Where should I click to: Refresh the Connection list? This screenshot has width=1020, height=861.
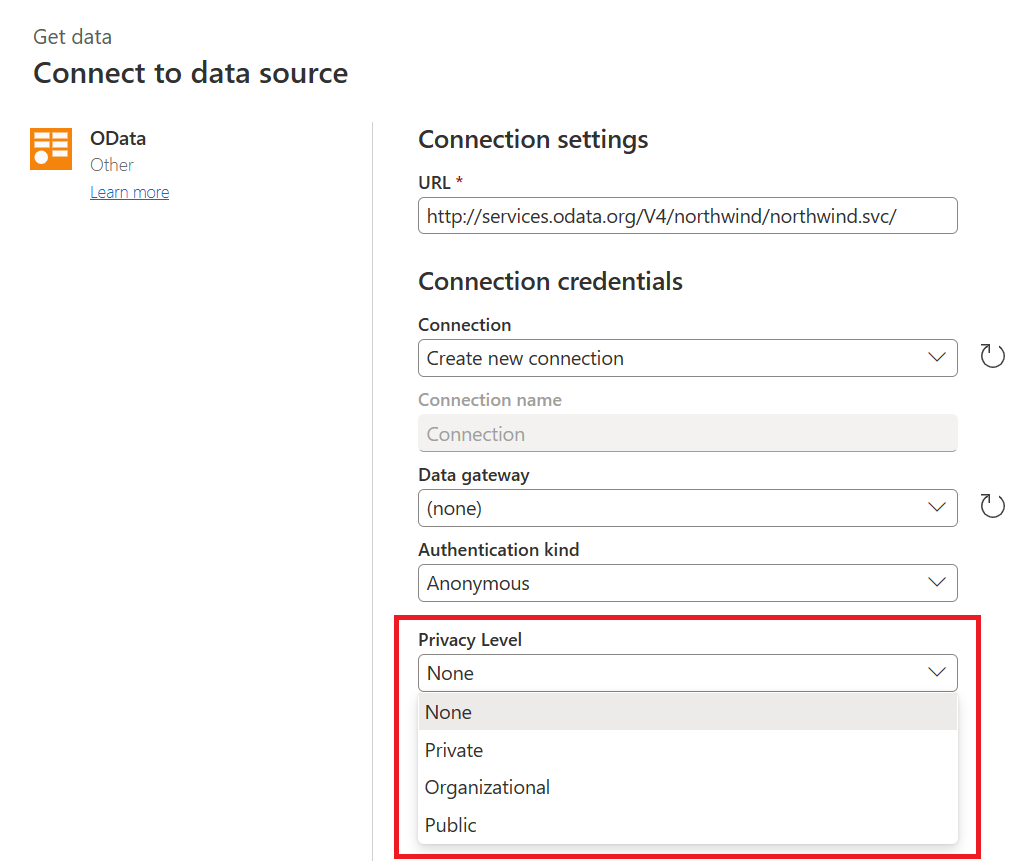click(x=992, y=356)
